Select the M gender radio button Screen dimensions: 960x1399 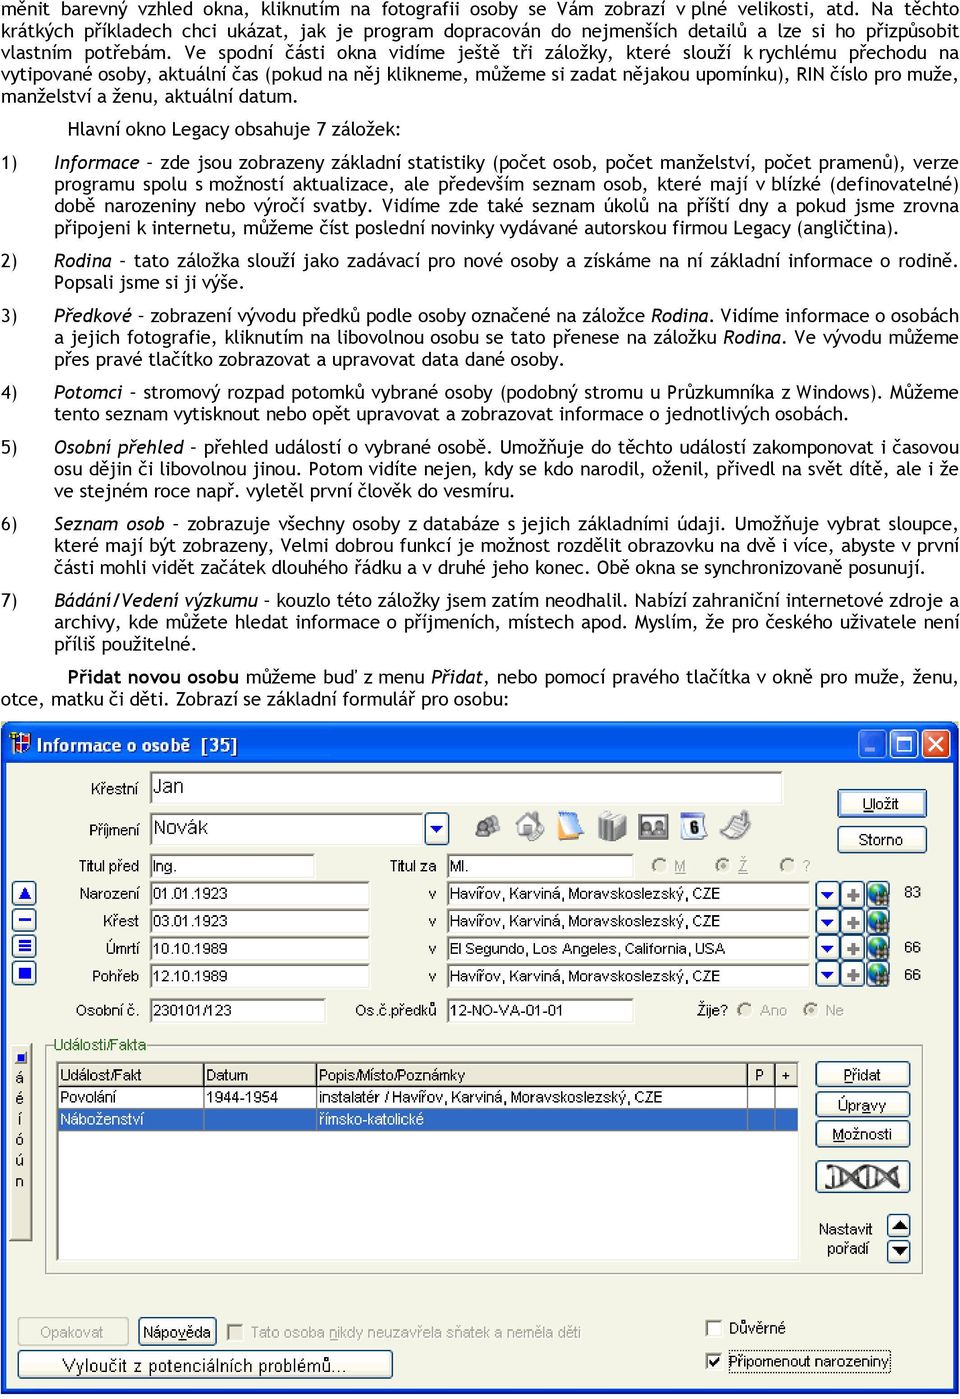click(x=659, y=866)
